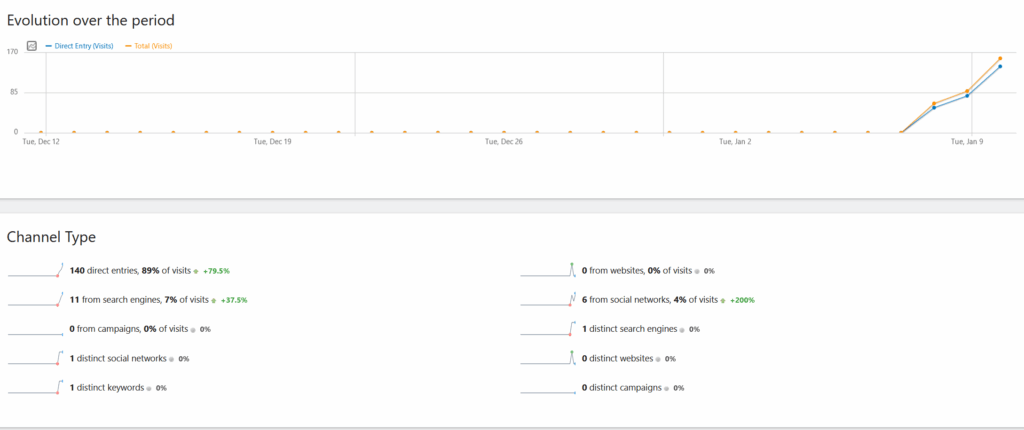Click the 140 direct entries text
Viewport: 1024px width, 430px height.
click(105, 271)
